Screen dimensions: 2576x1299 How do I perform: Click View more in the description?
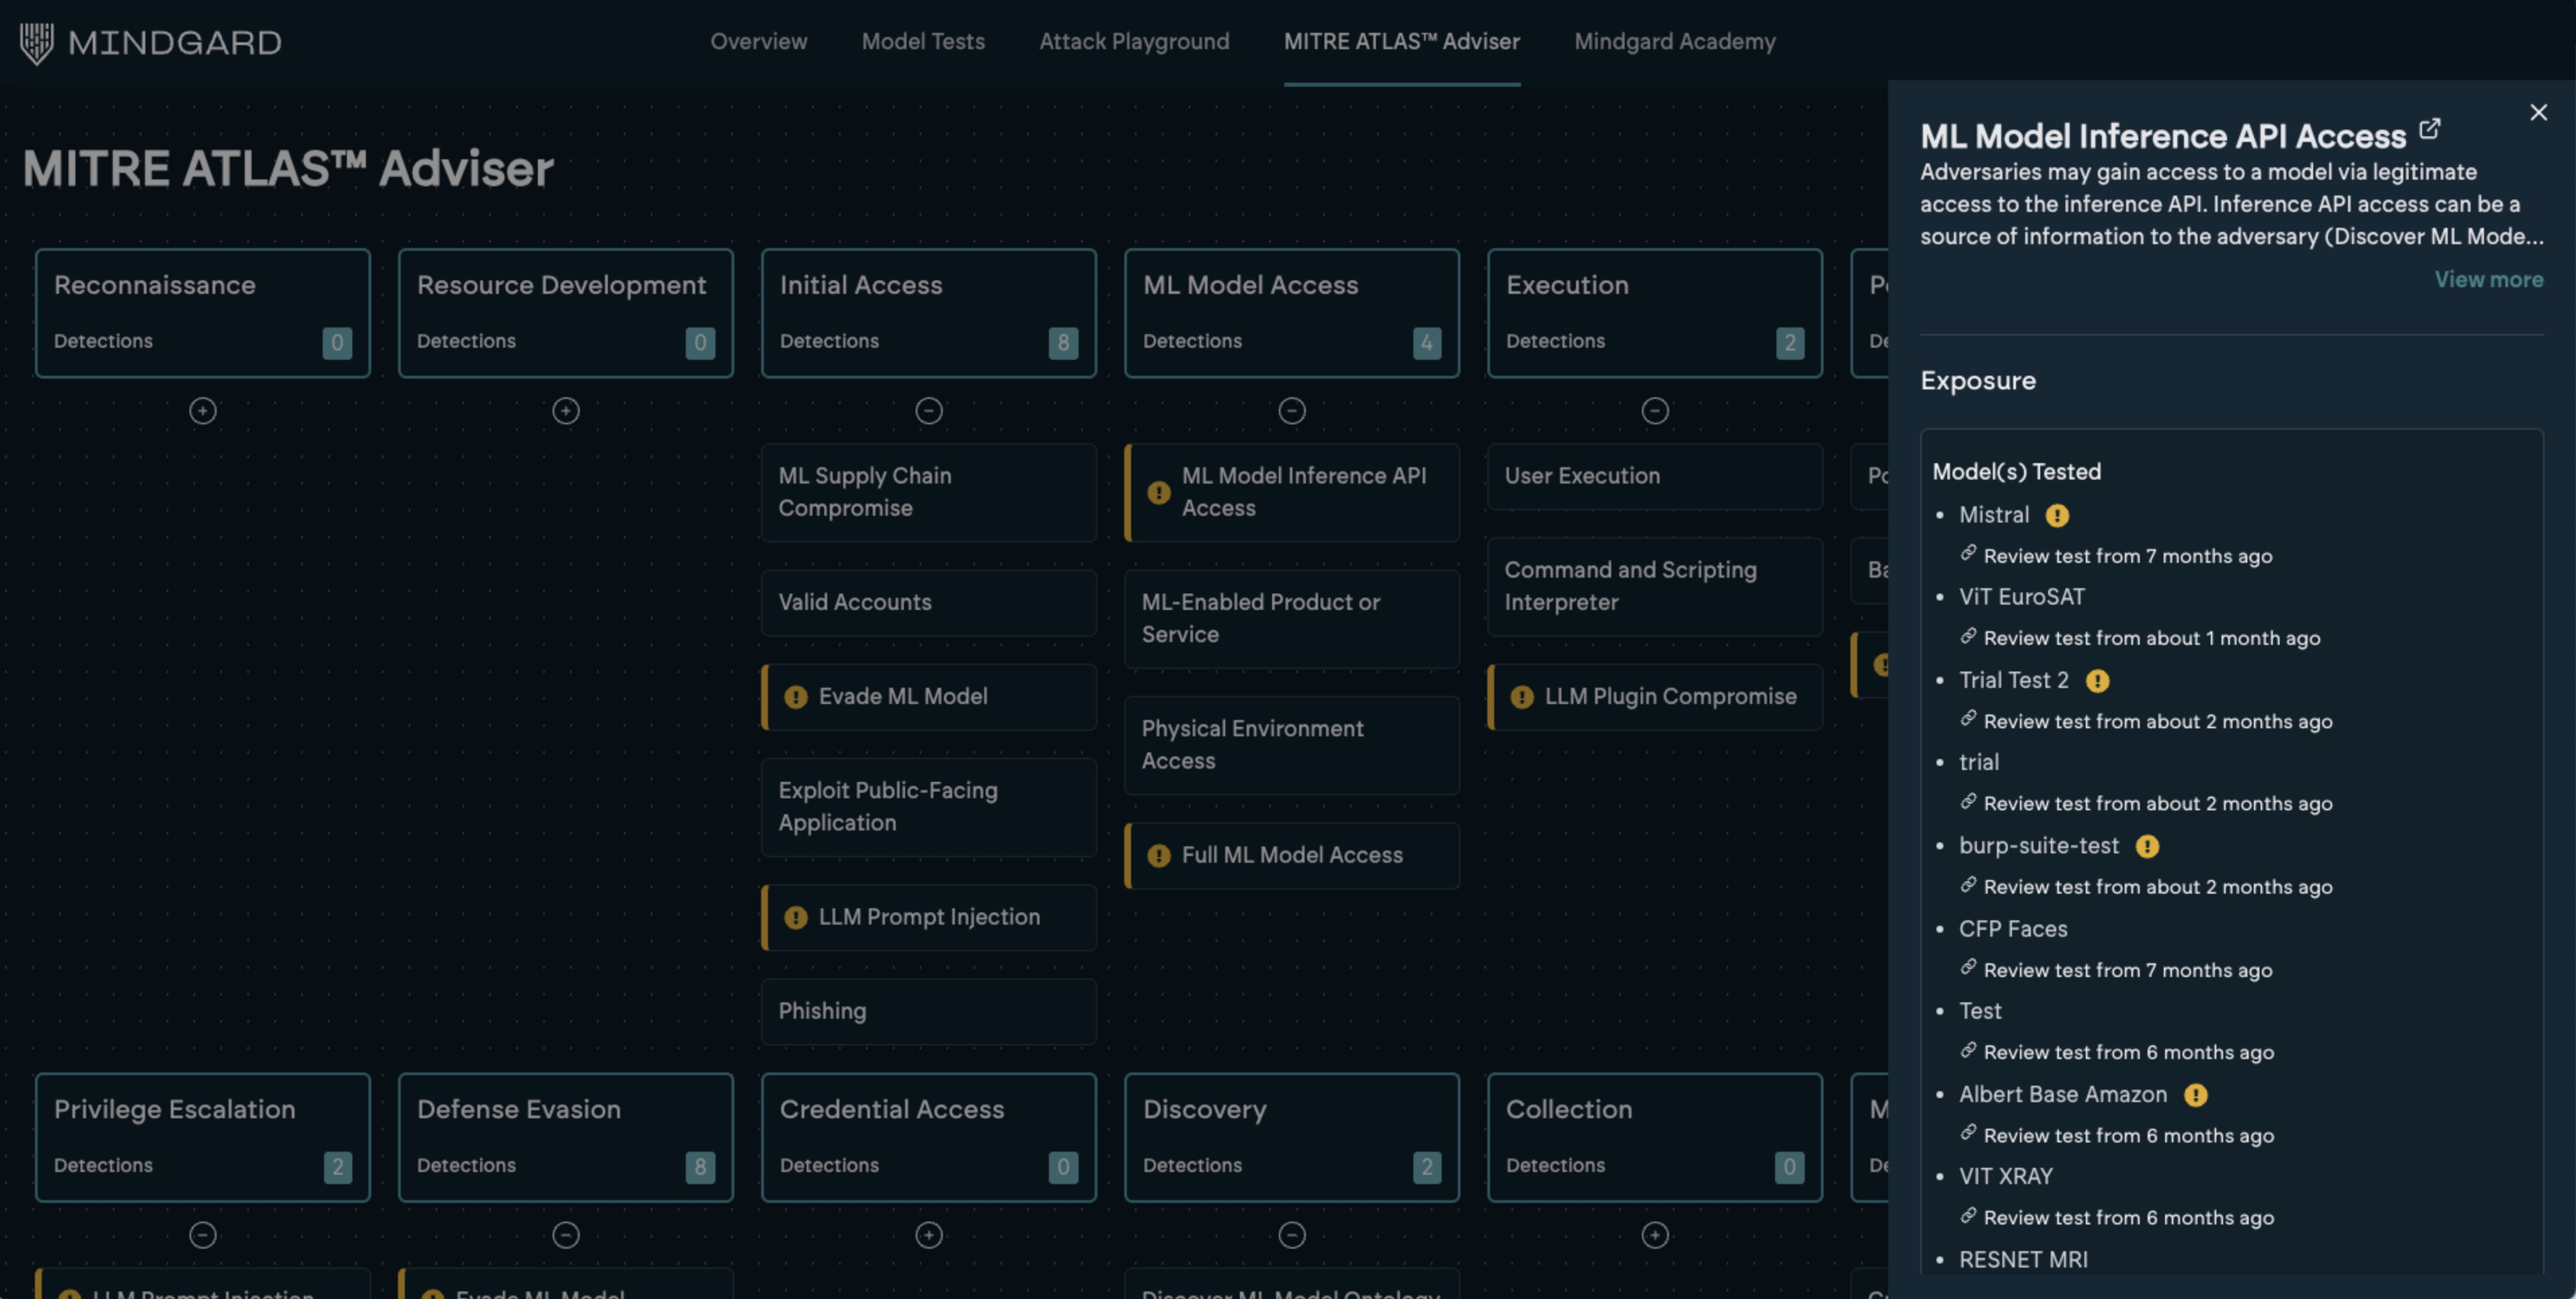coord(2488,280)
